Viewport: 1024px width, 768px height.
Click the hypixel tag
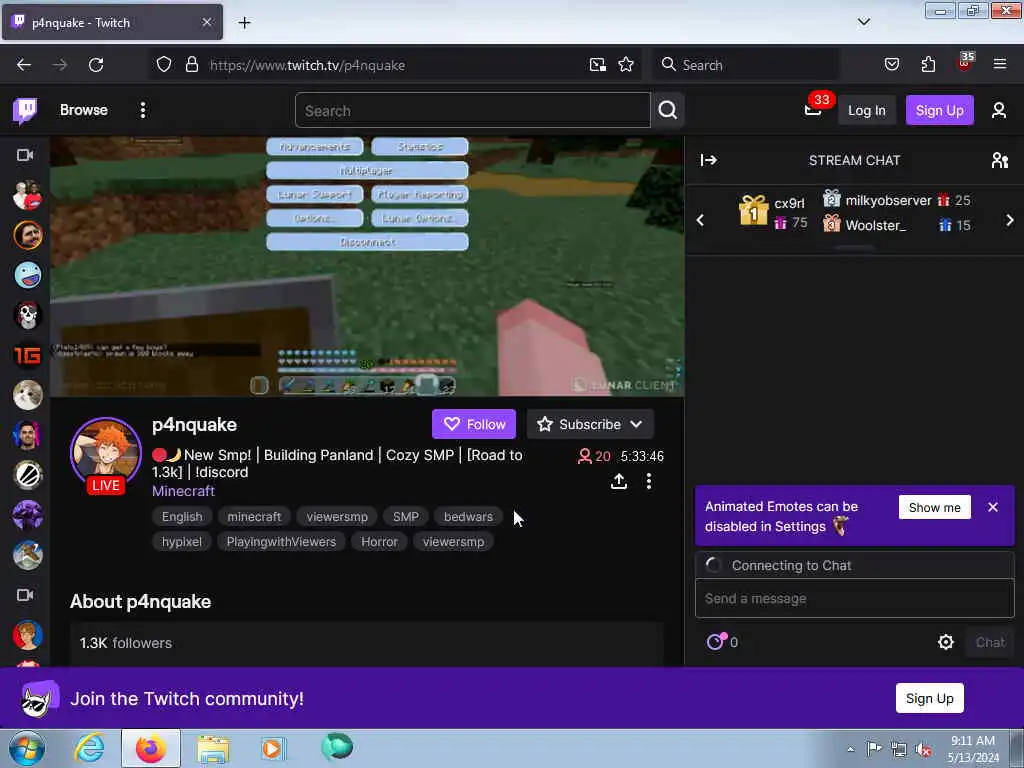(182, 541)
